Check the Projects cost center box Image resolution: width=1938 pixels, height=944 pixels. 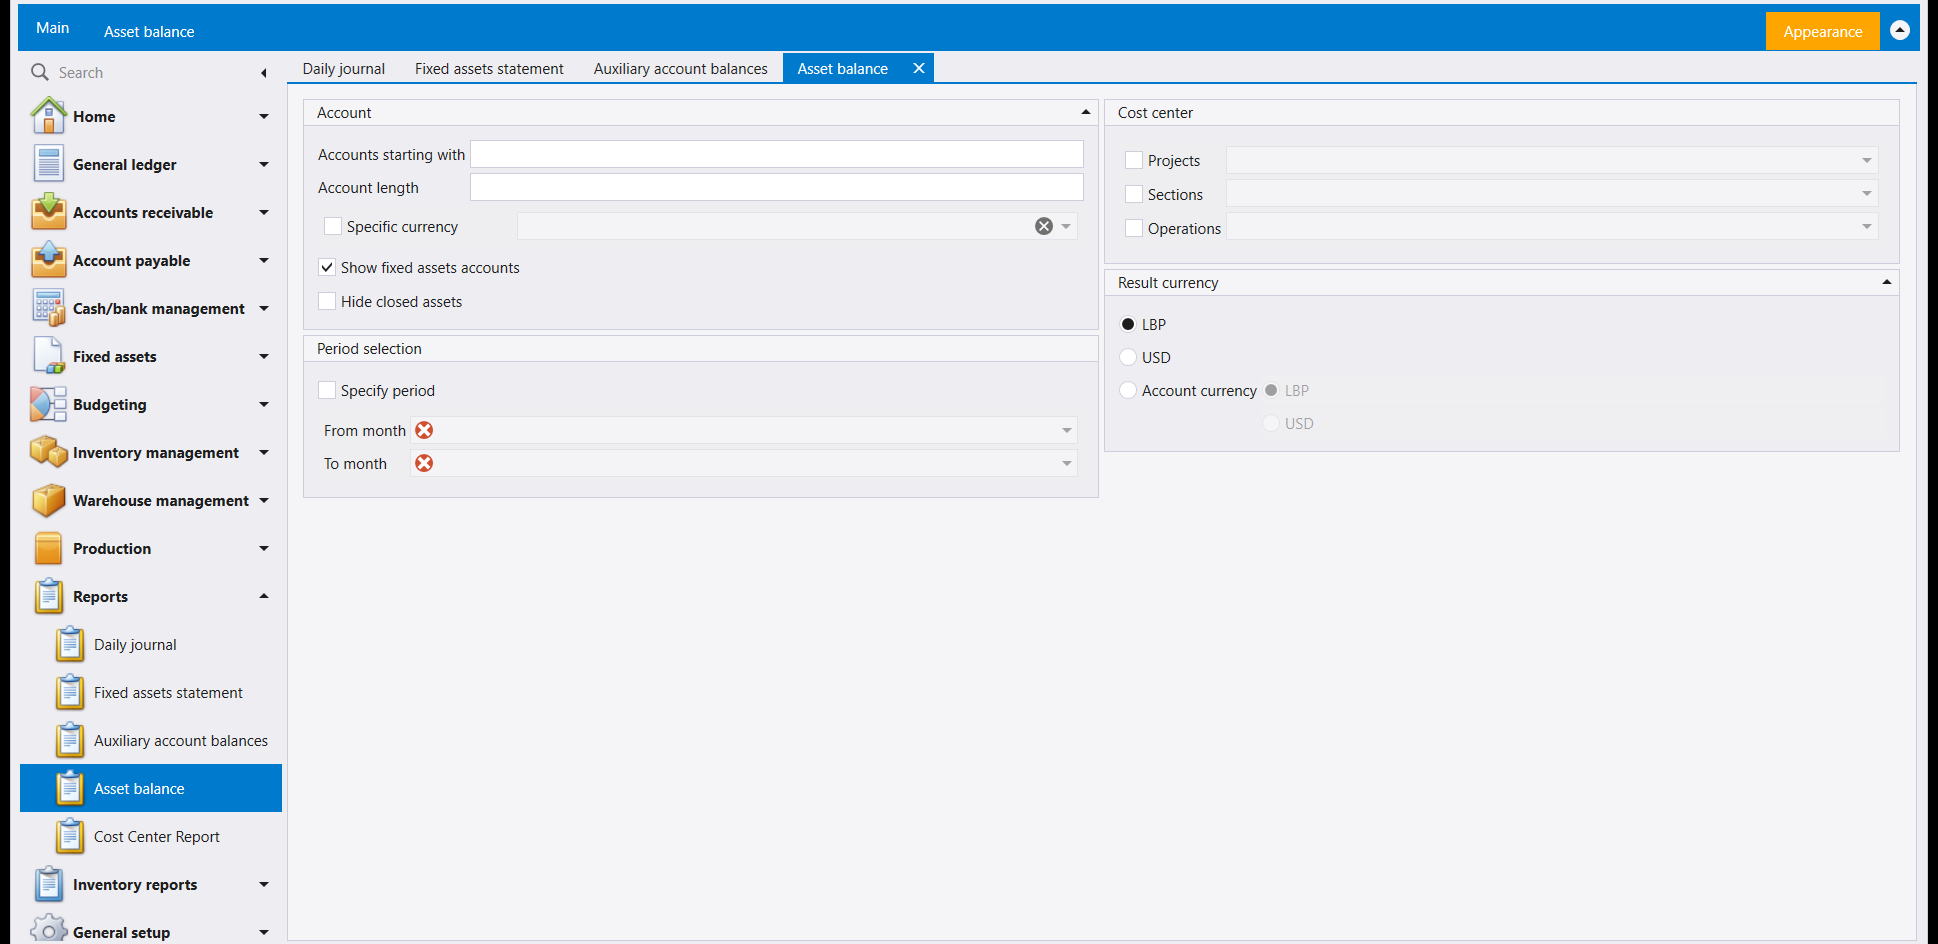pos(1134,160)
